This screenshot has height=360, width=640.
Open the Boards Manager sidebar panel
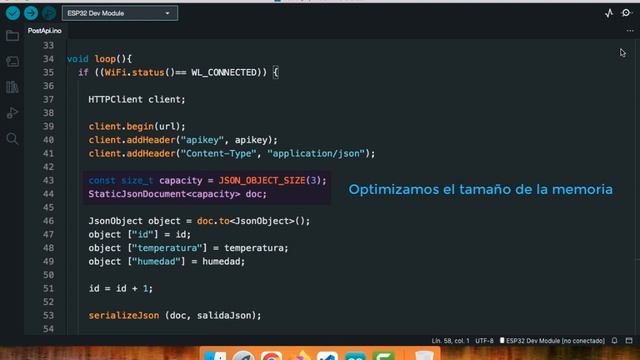click(x=12, y=61)
